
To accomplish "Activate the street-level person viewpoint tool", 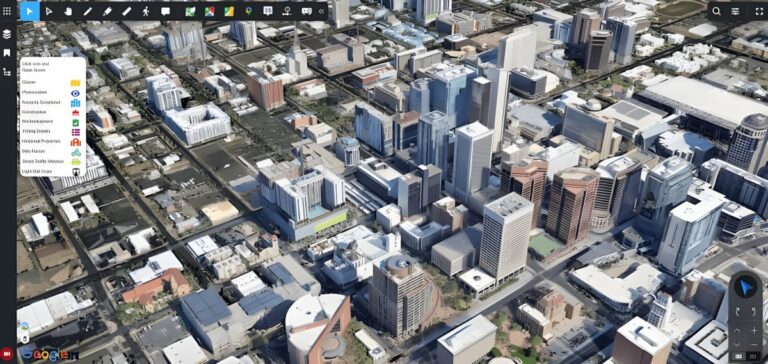I will (287, 11).
